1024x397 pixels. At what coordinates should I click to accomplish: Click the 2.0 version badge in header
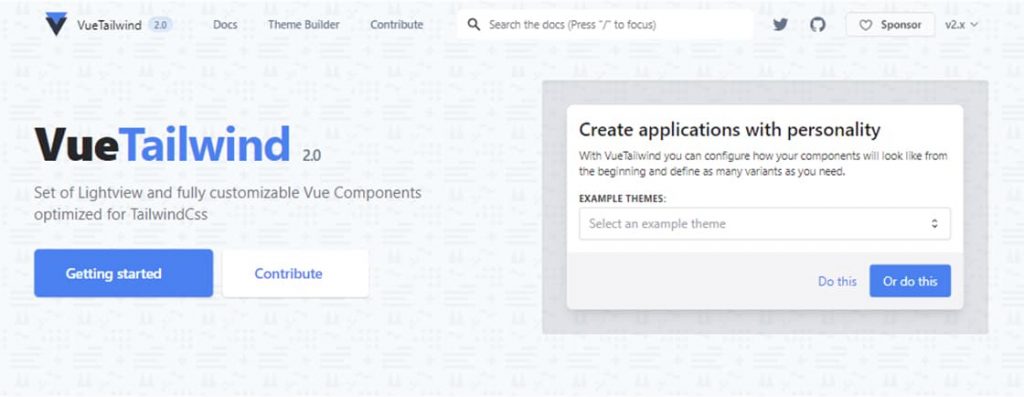160,25
